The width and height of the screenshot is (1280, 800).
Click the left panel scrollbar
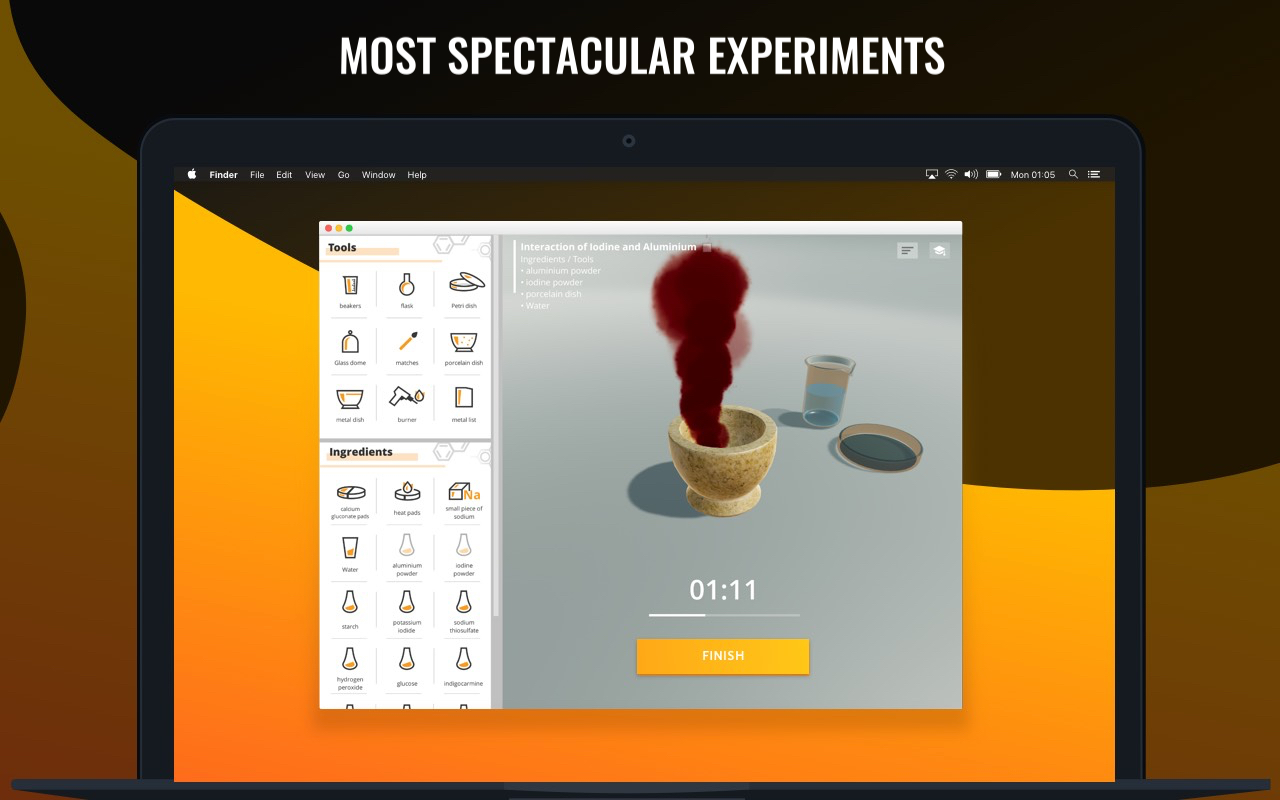coord(496,425)
